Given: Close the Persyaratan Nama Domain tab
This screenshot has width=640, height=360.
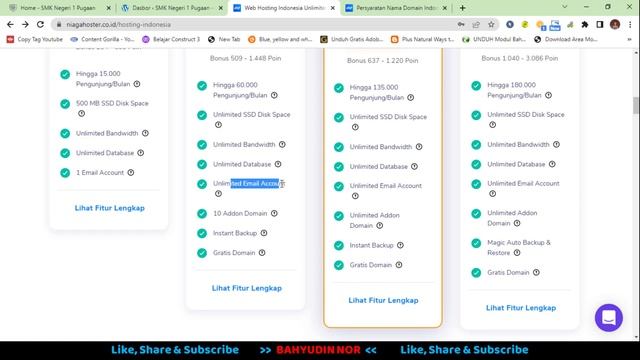Looking at the screenshot, I should (444, 8).
